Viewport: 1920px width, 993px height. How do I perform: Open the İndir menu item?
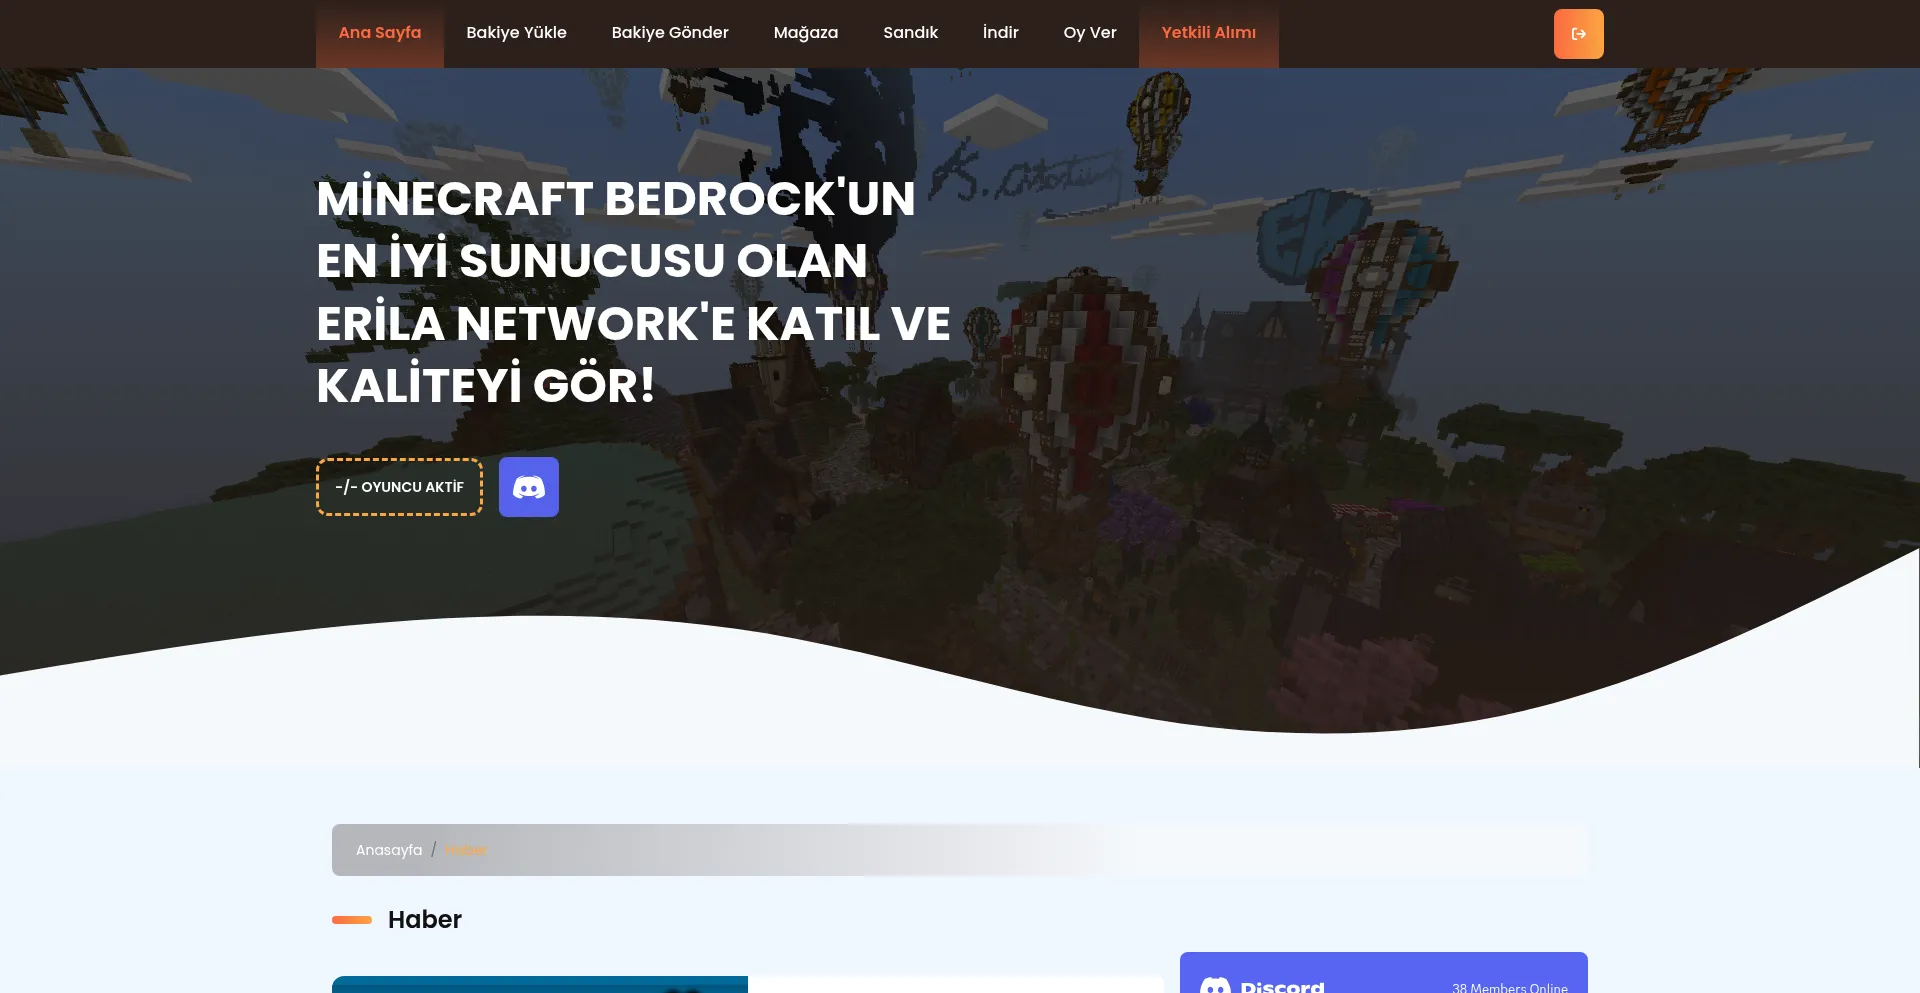point(1000,33)
